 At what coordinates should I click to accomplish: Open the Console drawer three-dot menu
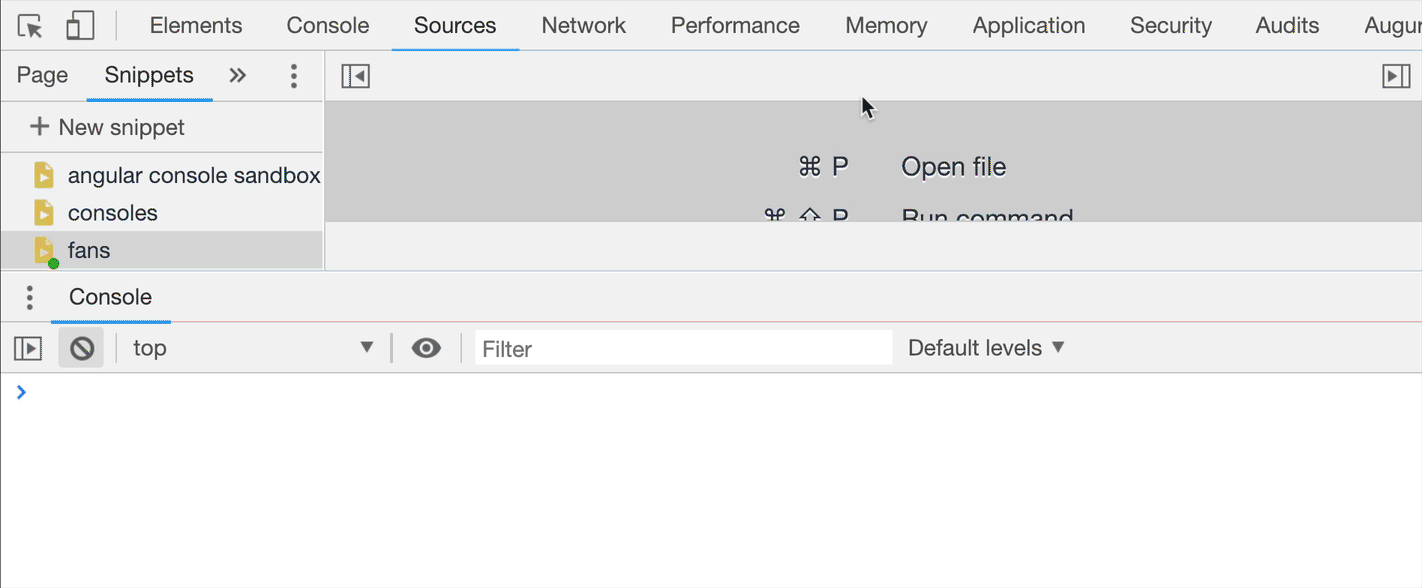(29, 297)
